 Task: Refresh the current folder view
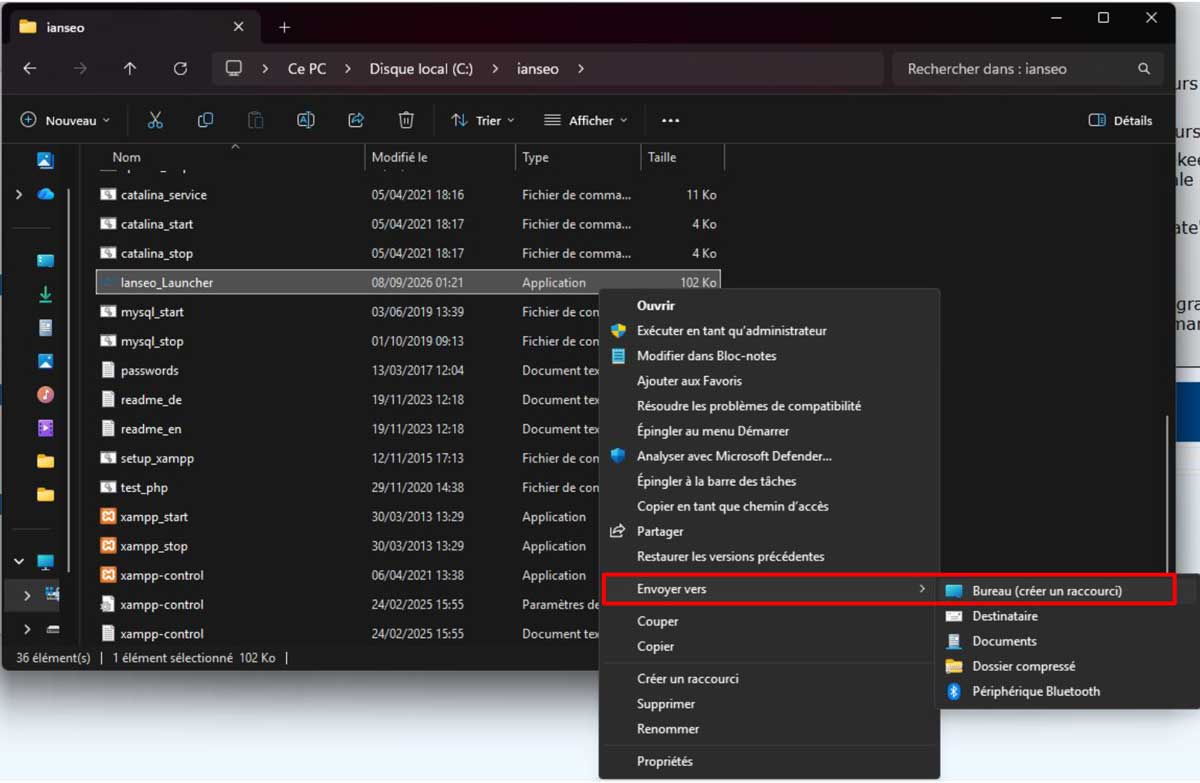(180, 69)
